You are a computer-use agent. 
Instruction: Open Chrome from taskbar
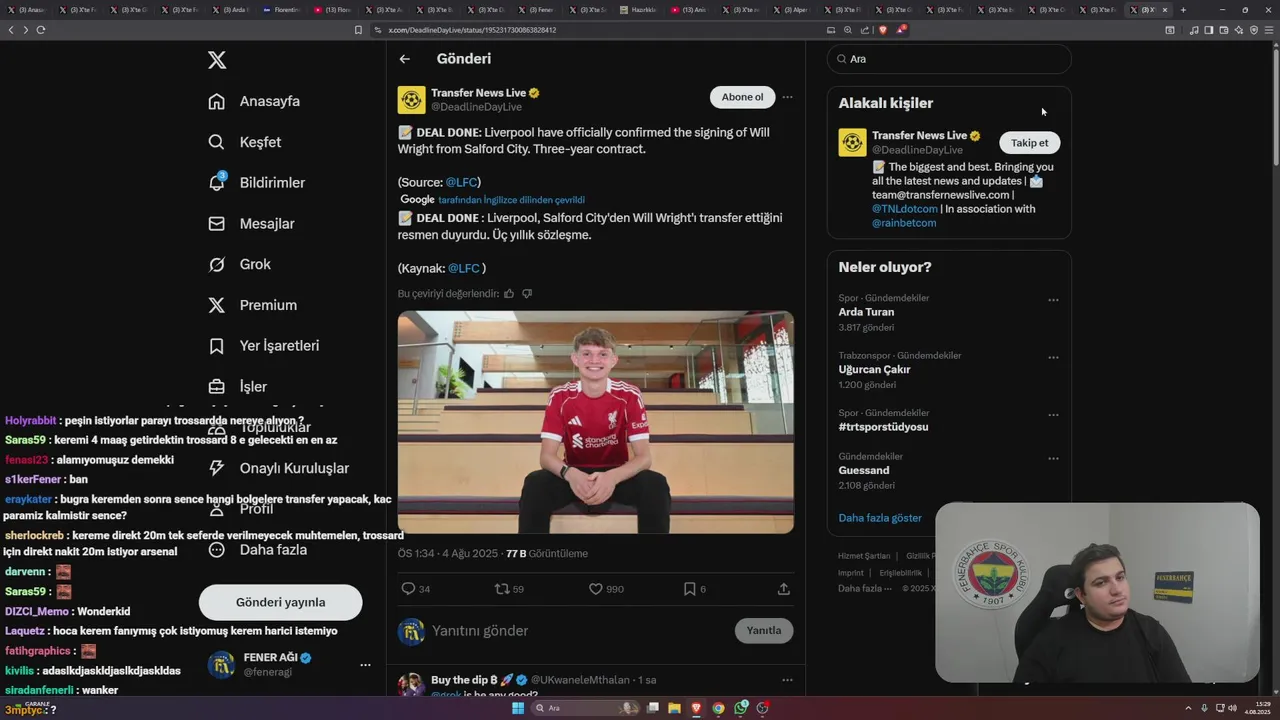click(x=718, y=708)
